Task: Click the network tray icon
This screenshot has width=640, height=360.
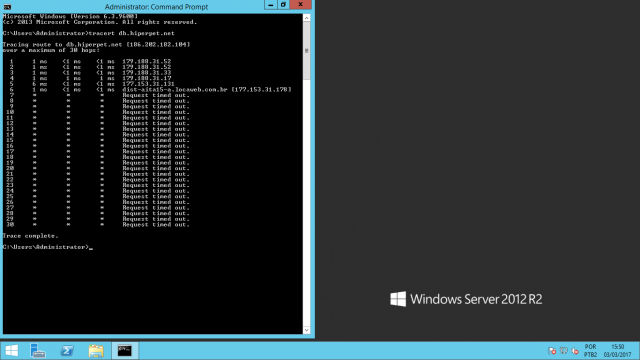Action: (x=564, y=351)
